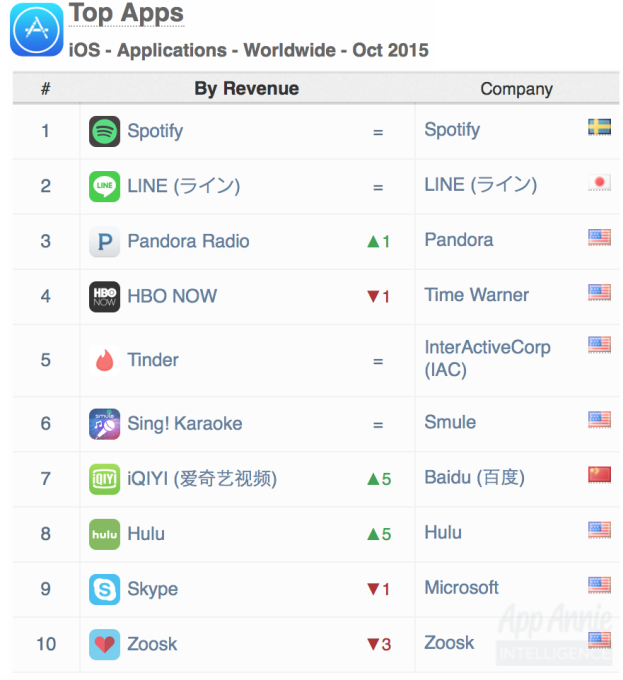The width and height of the screenshot is (623, 680).
Task: Click the Pandora Radio app icon
Action: click(104, 241)
